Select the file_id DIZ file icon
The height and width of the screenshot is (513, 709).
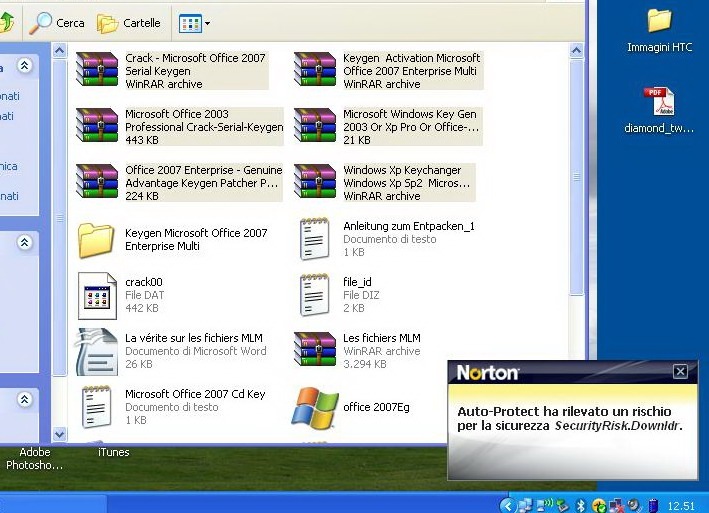click(x=315, y=295)
